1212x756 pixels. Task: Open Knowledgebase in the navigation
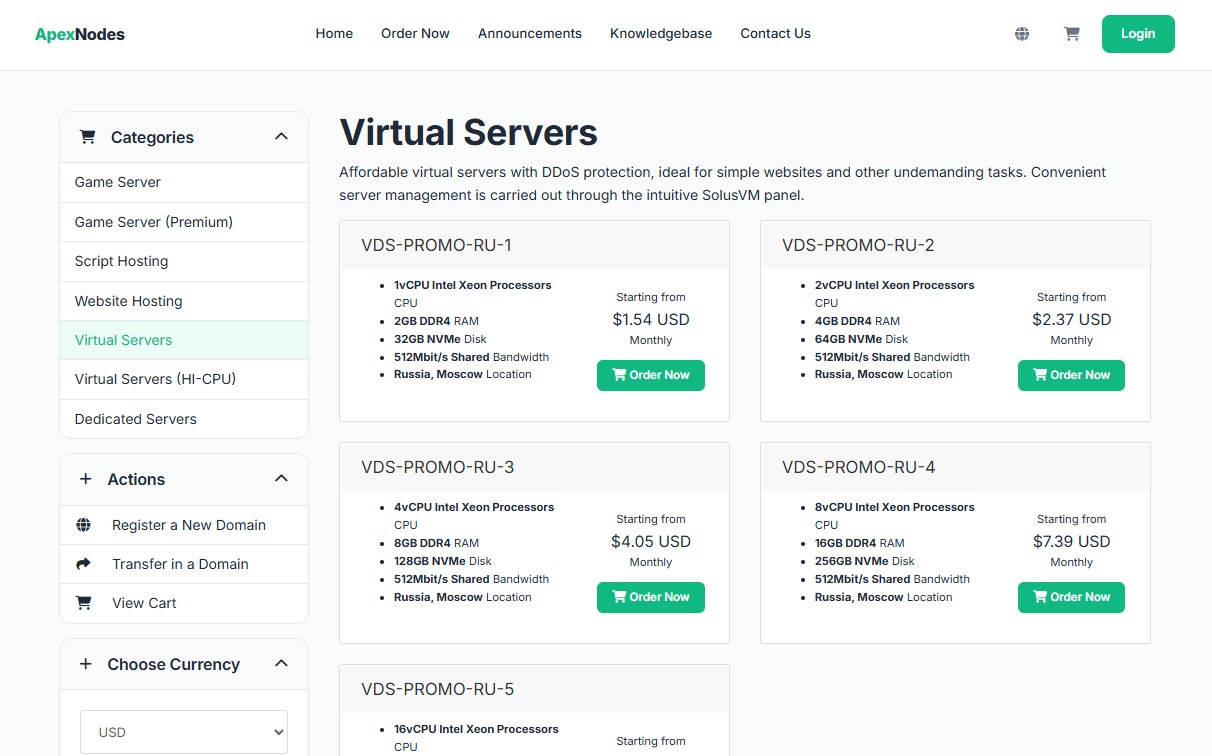click(661, 34)
